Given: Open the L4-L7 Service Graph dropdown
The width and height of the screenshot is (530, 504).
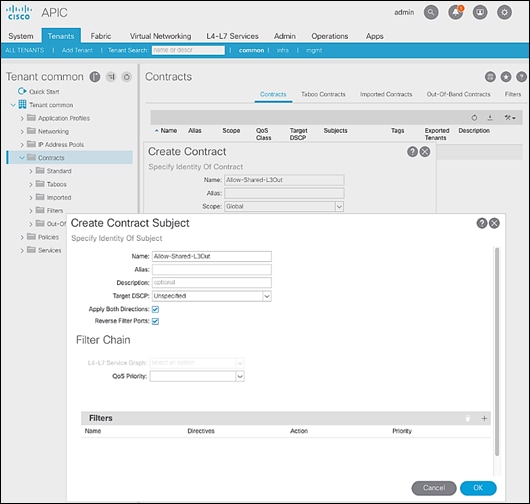Looking at the screenshot, I should [x=240, y=363].
